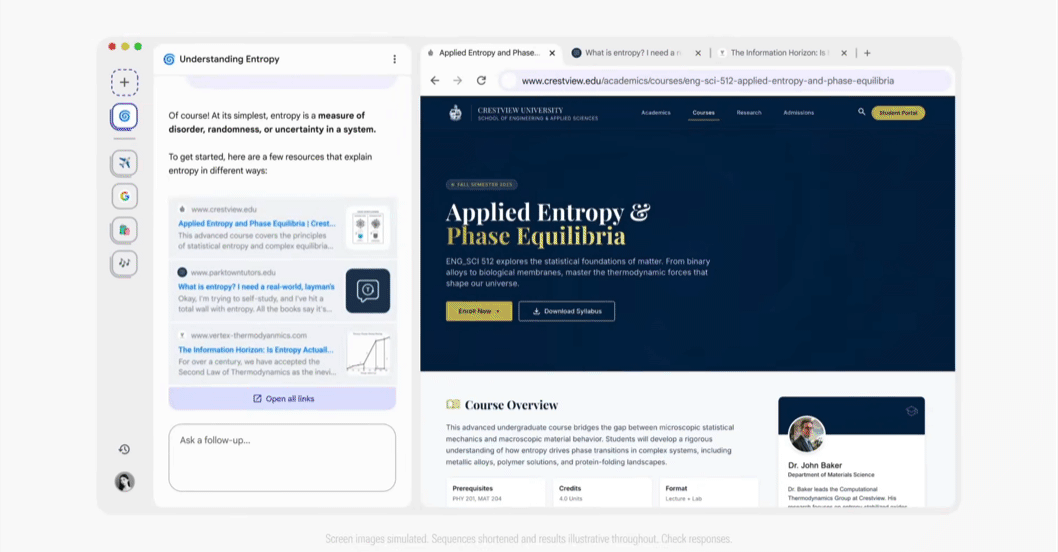
Task: Open the Academics menu on Crestview site
Action: [x=656, y=113]
